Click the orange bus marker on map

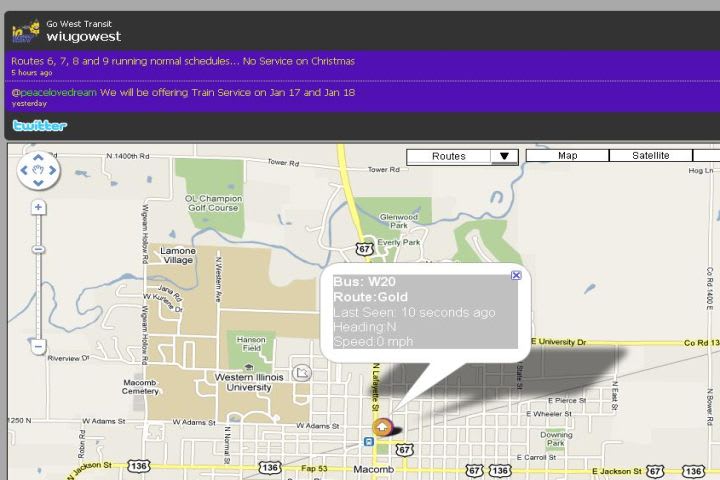pyautogui.click(x=382, y=427)
